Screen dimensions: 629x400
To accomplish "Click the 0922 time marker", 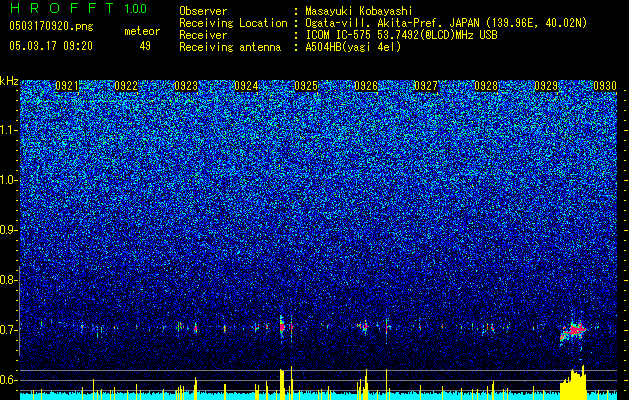I will point(126,86).
